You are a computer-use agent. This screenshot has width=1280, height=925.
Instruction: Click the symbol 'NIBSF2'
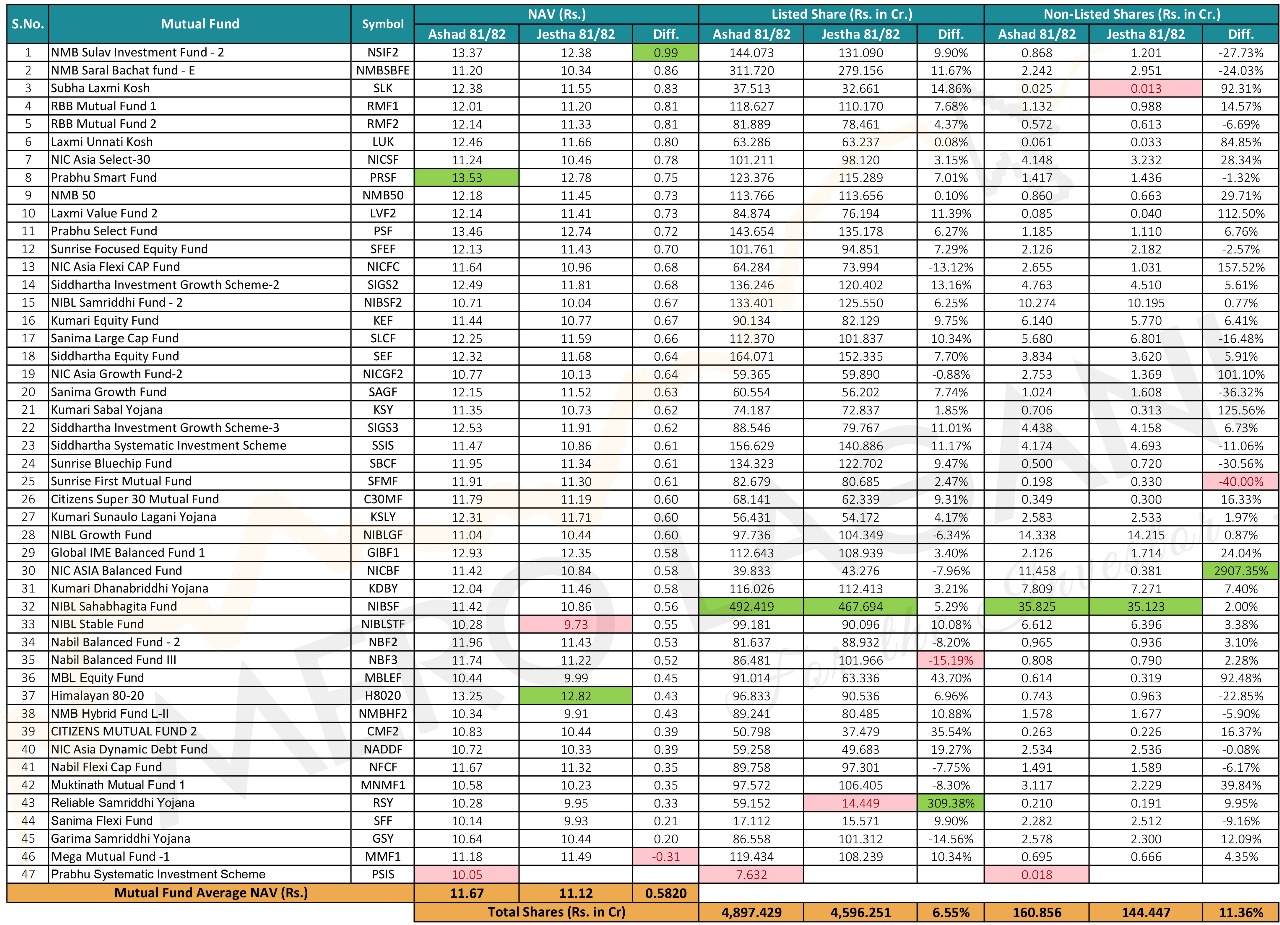coord(383,303)
